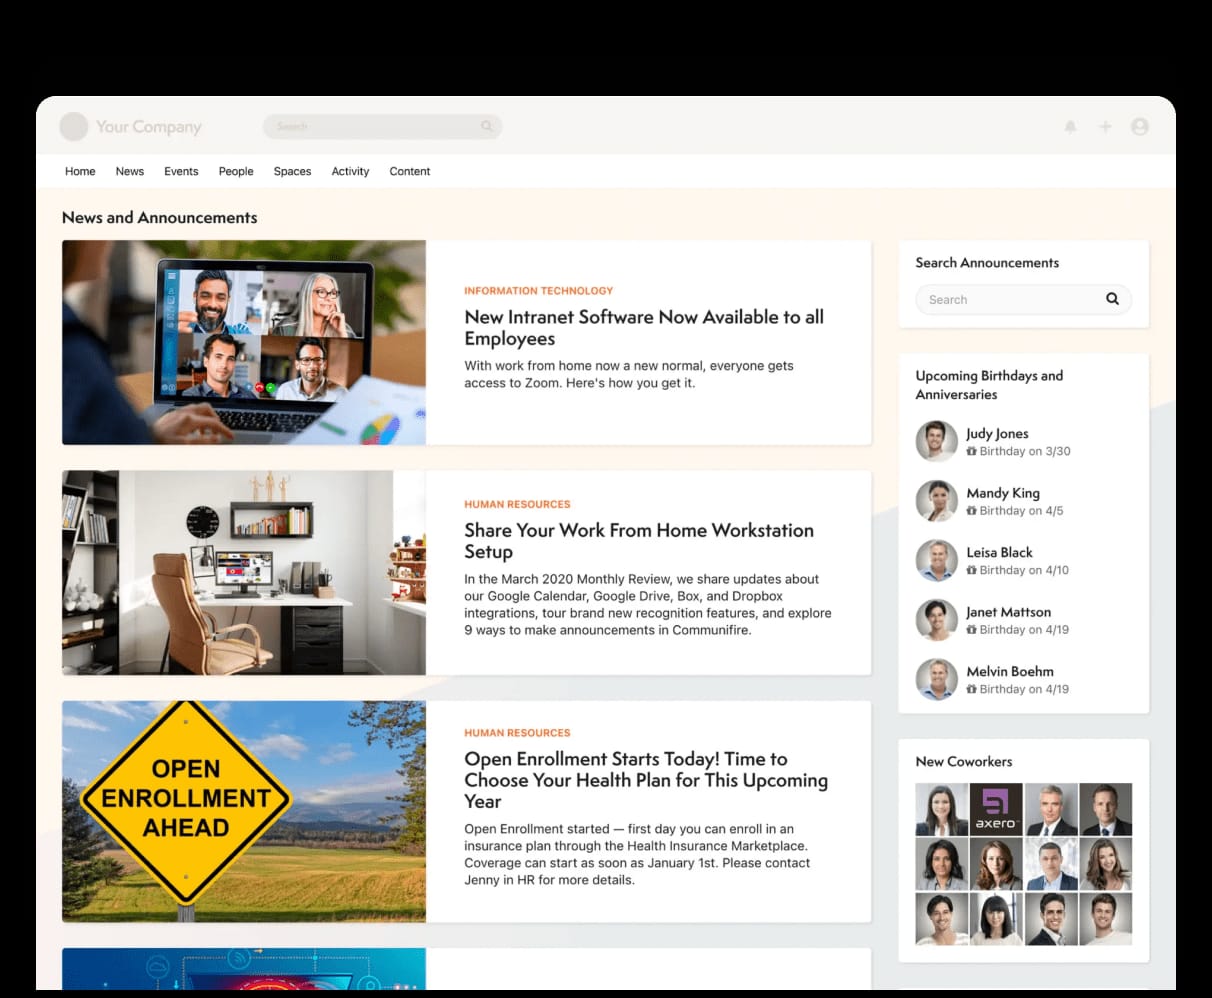Click the Search Announcements magnifier icon

pyautogui.click(x=1112, y=299)
